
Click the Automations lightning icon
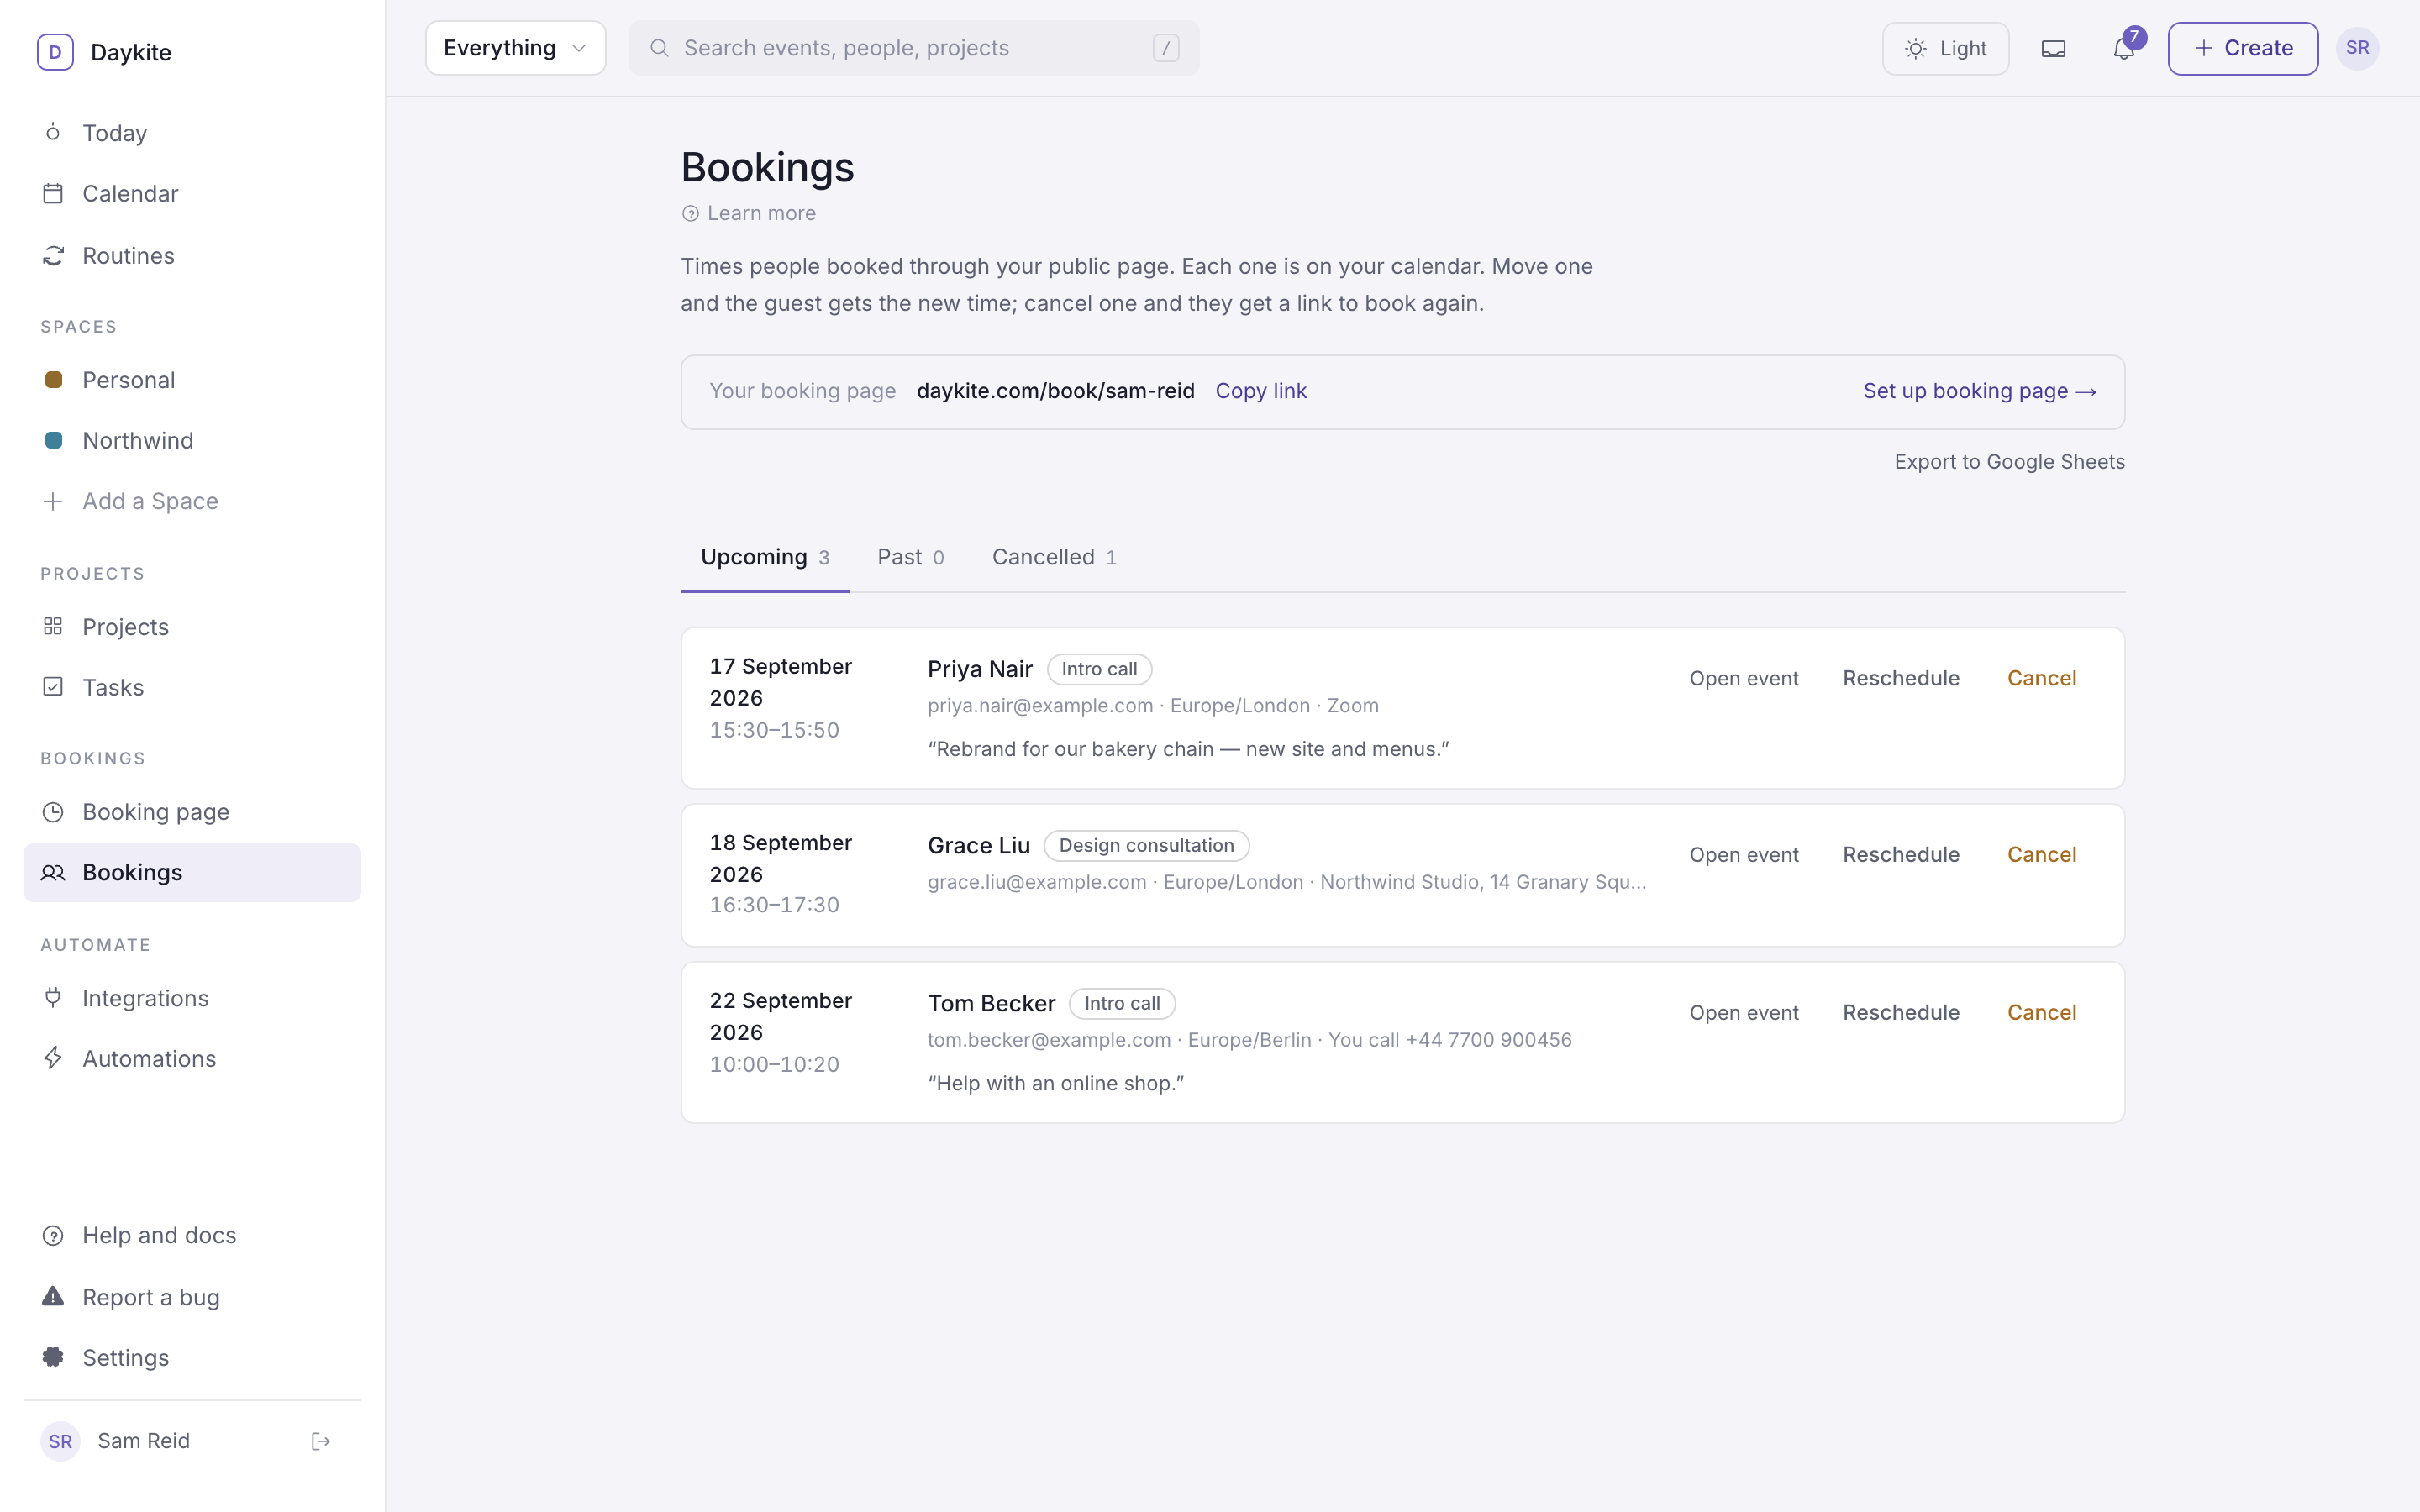click(53, 1058)
